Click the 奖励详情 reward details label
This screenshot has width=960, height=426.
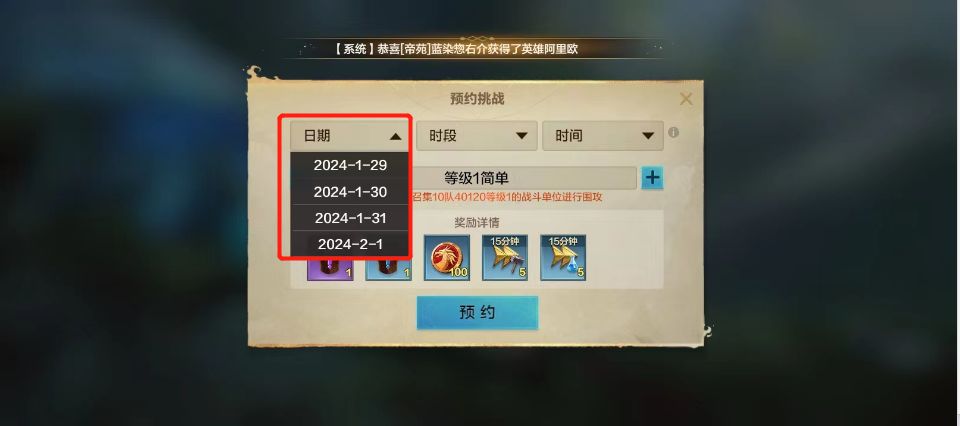coord(476,223)
